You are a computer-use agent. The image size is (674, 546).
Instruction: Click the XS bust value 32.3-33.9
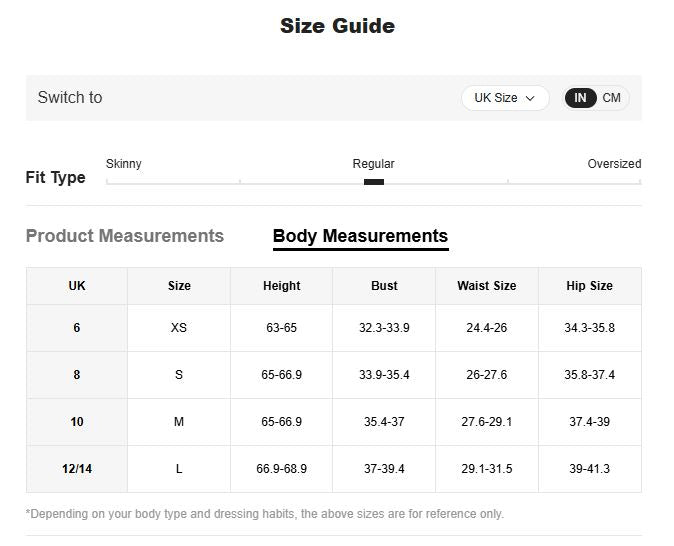pos(384,328)
